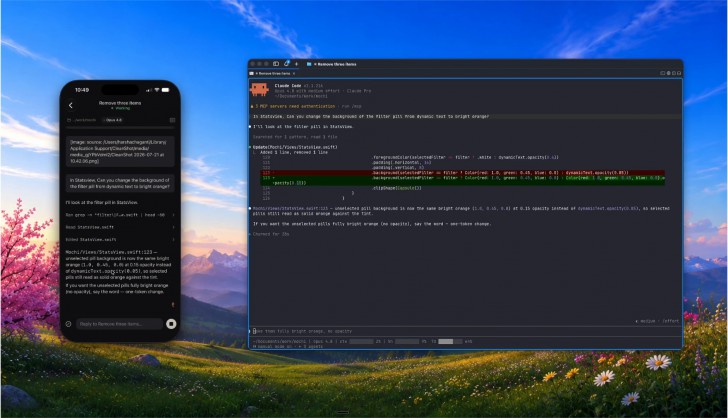Tap the stop button on the phone
This screenshot has width=728, height=418.
(x=171, y=324)
